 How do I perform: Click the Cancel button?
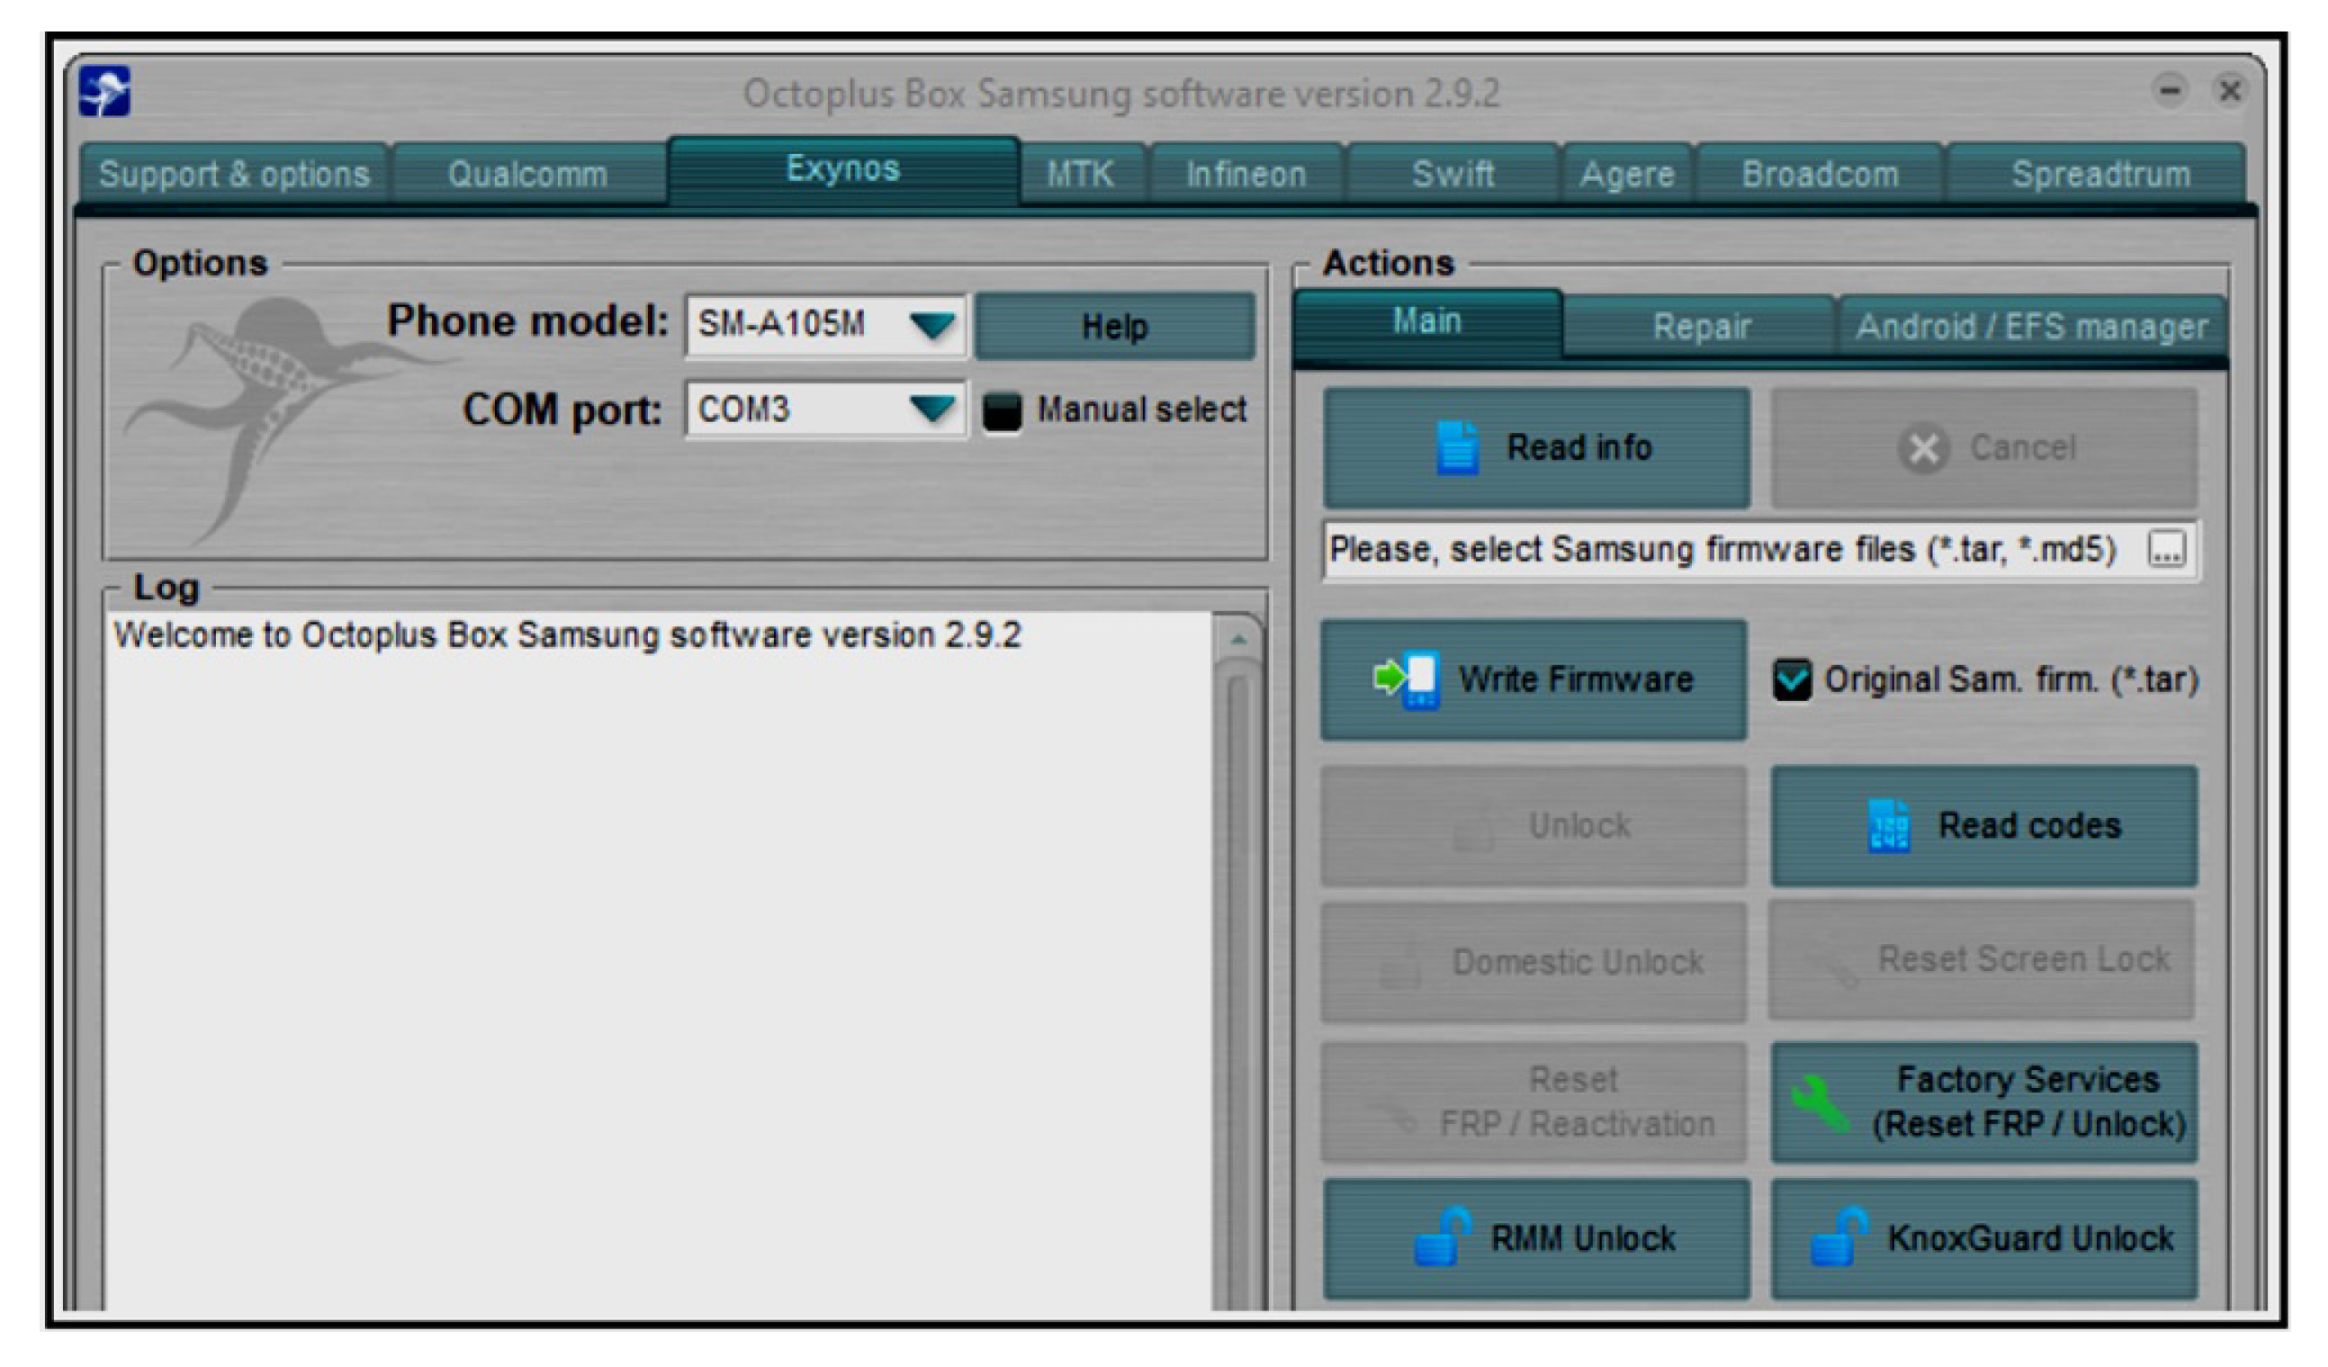pos(1985,448)
